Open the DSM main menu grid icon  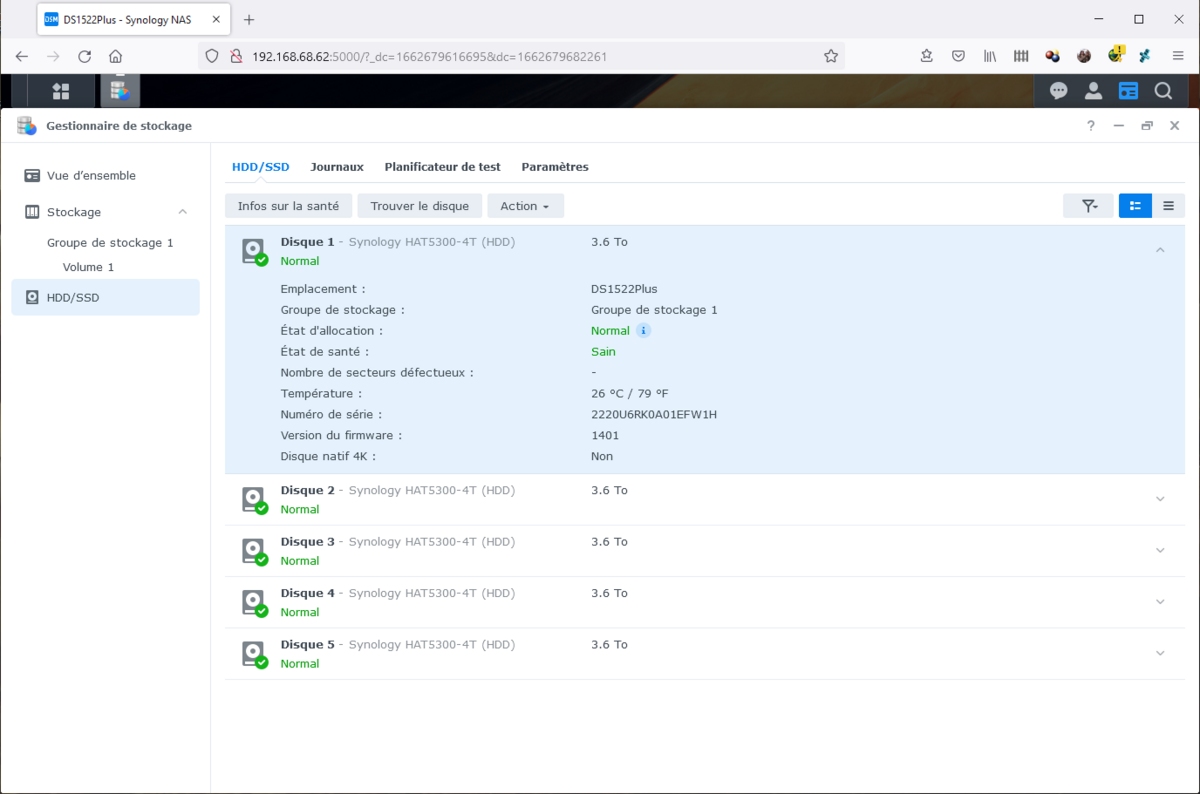pyautogui.click(x=61, y=91)
